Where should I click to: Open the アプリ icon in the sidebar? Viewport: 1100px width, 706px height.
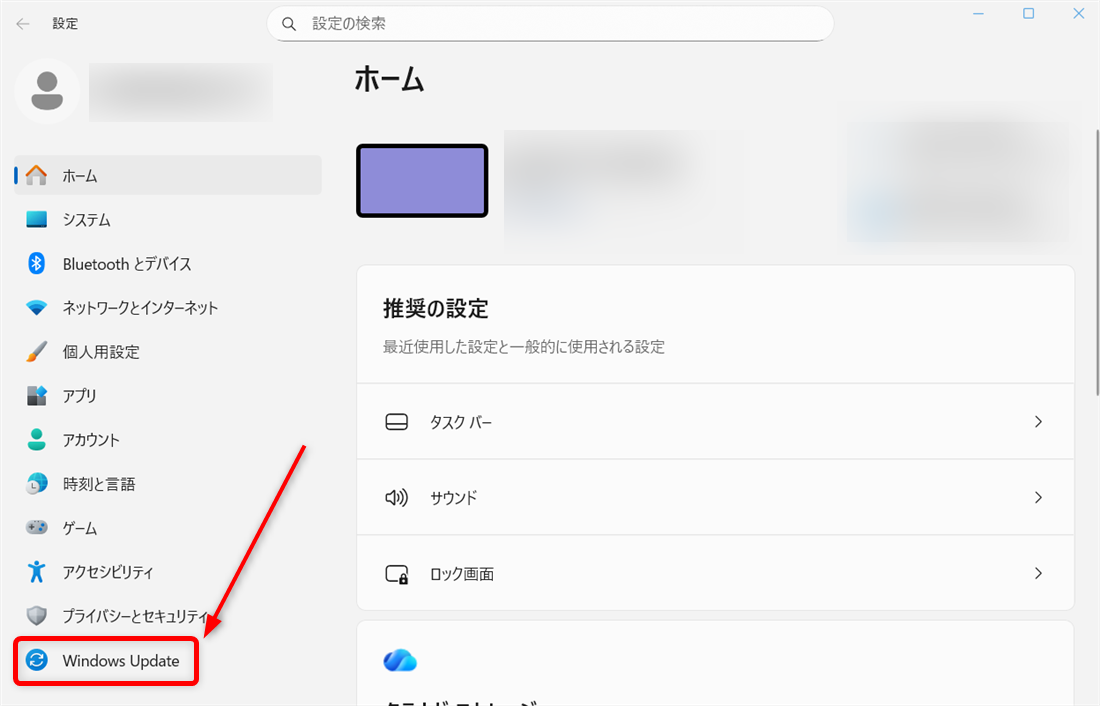click(x=36, y=395)
